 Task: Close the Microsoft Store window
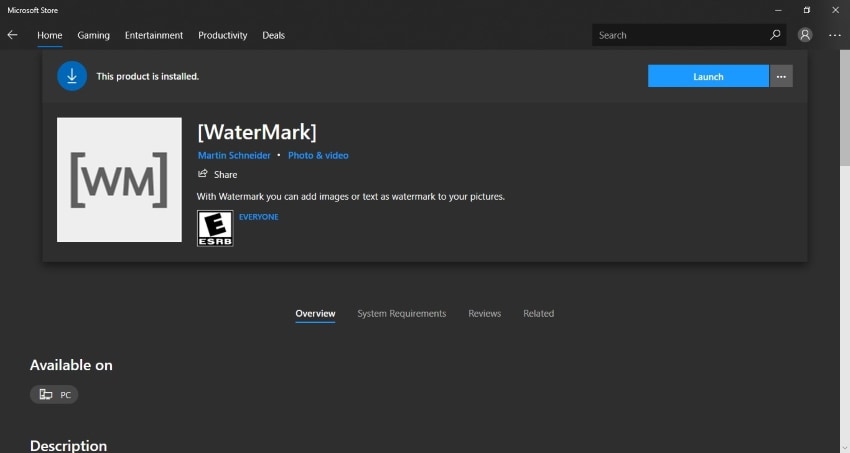835,10
